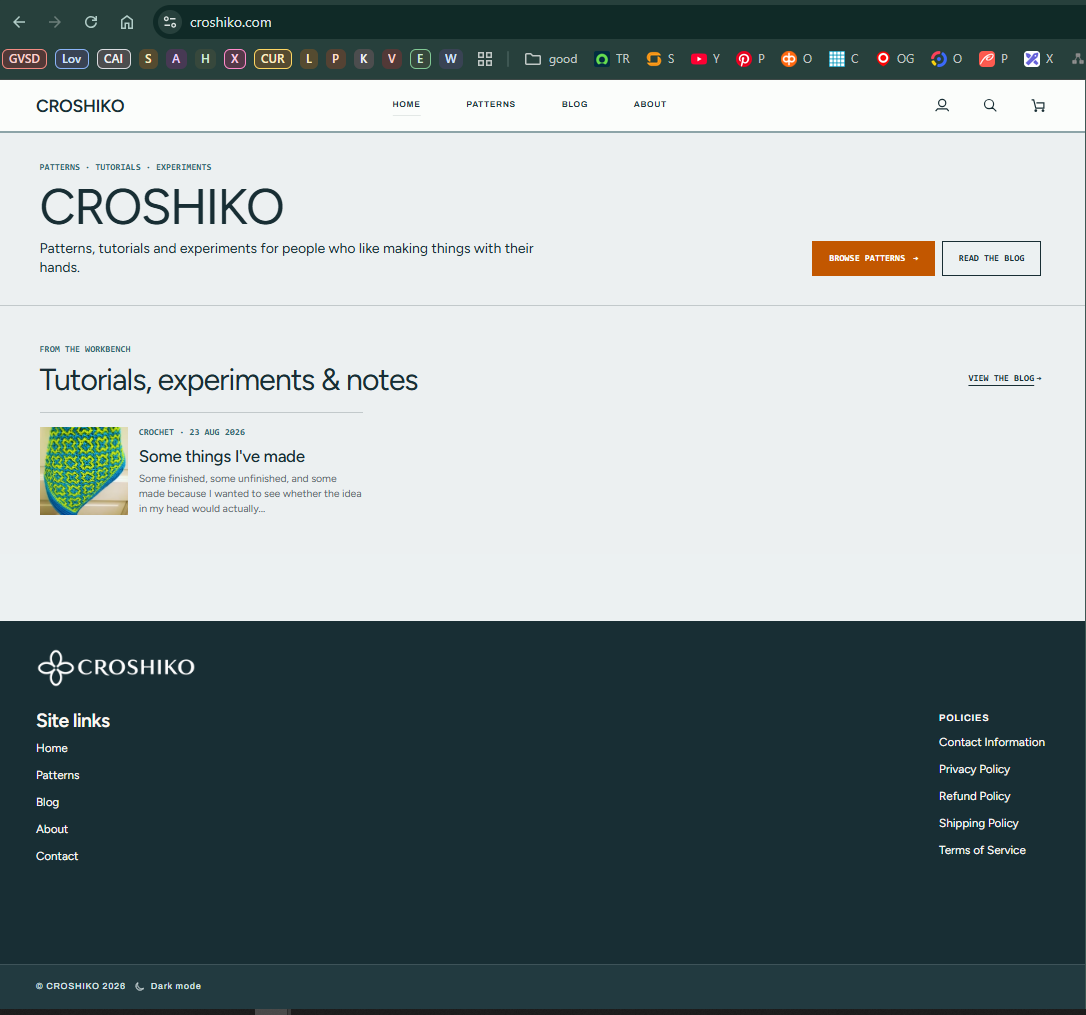Screen dimensions: 1086x1015
Task: Open the GVSD bookmark
Action: [x=24, y=59]
